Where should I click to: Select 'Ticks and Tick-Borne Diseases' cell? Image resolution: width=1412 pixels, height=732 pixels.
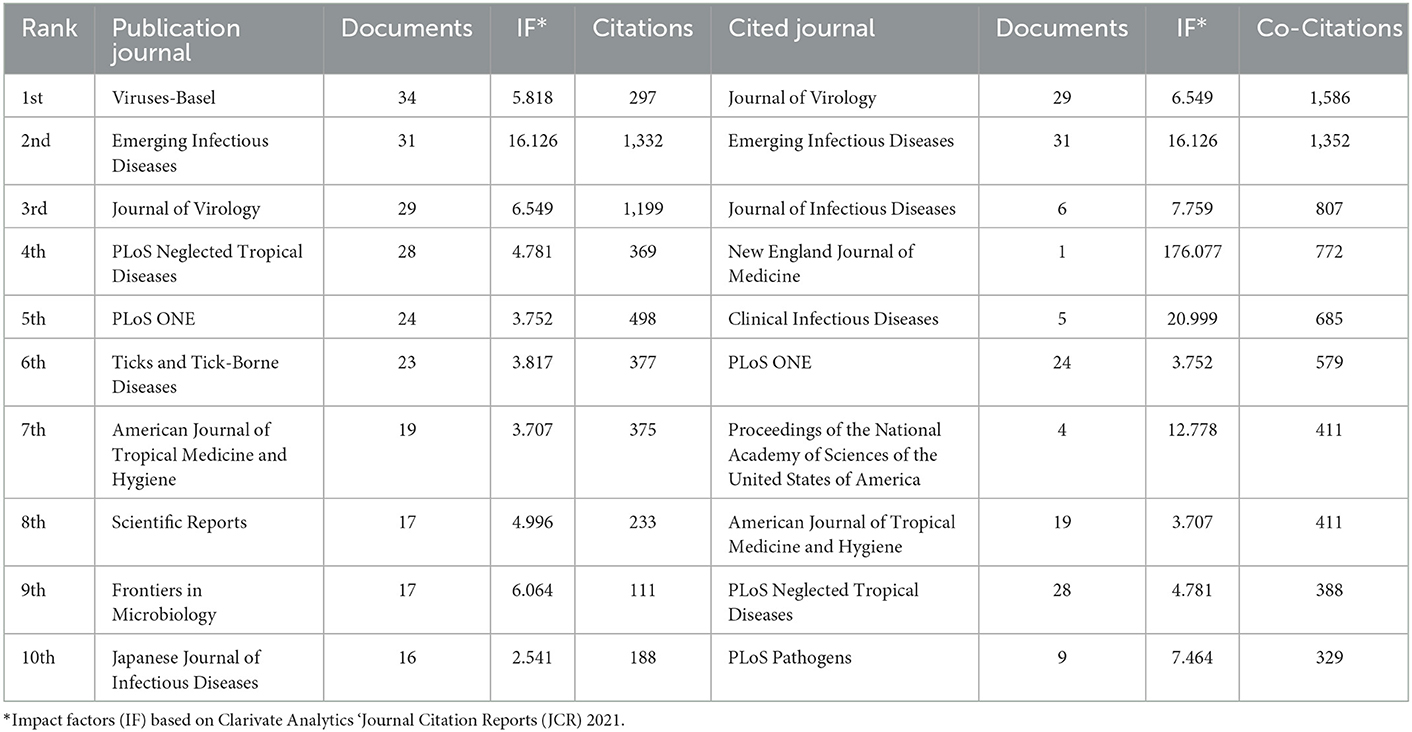tap(195, 375)
